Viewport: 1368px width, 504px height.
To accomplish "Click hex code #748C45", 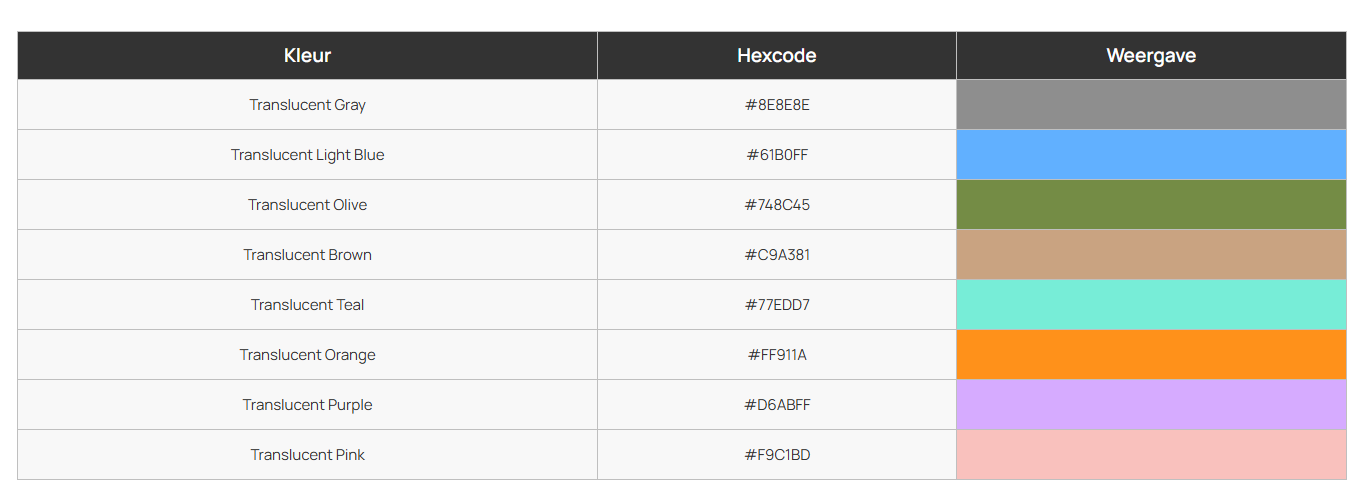I will (x=777, y=205).
